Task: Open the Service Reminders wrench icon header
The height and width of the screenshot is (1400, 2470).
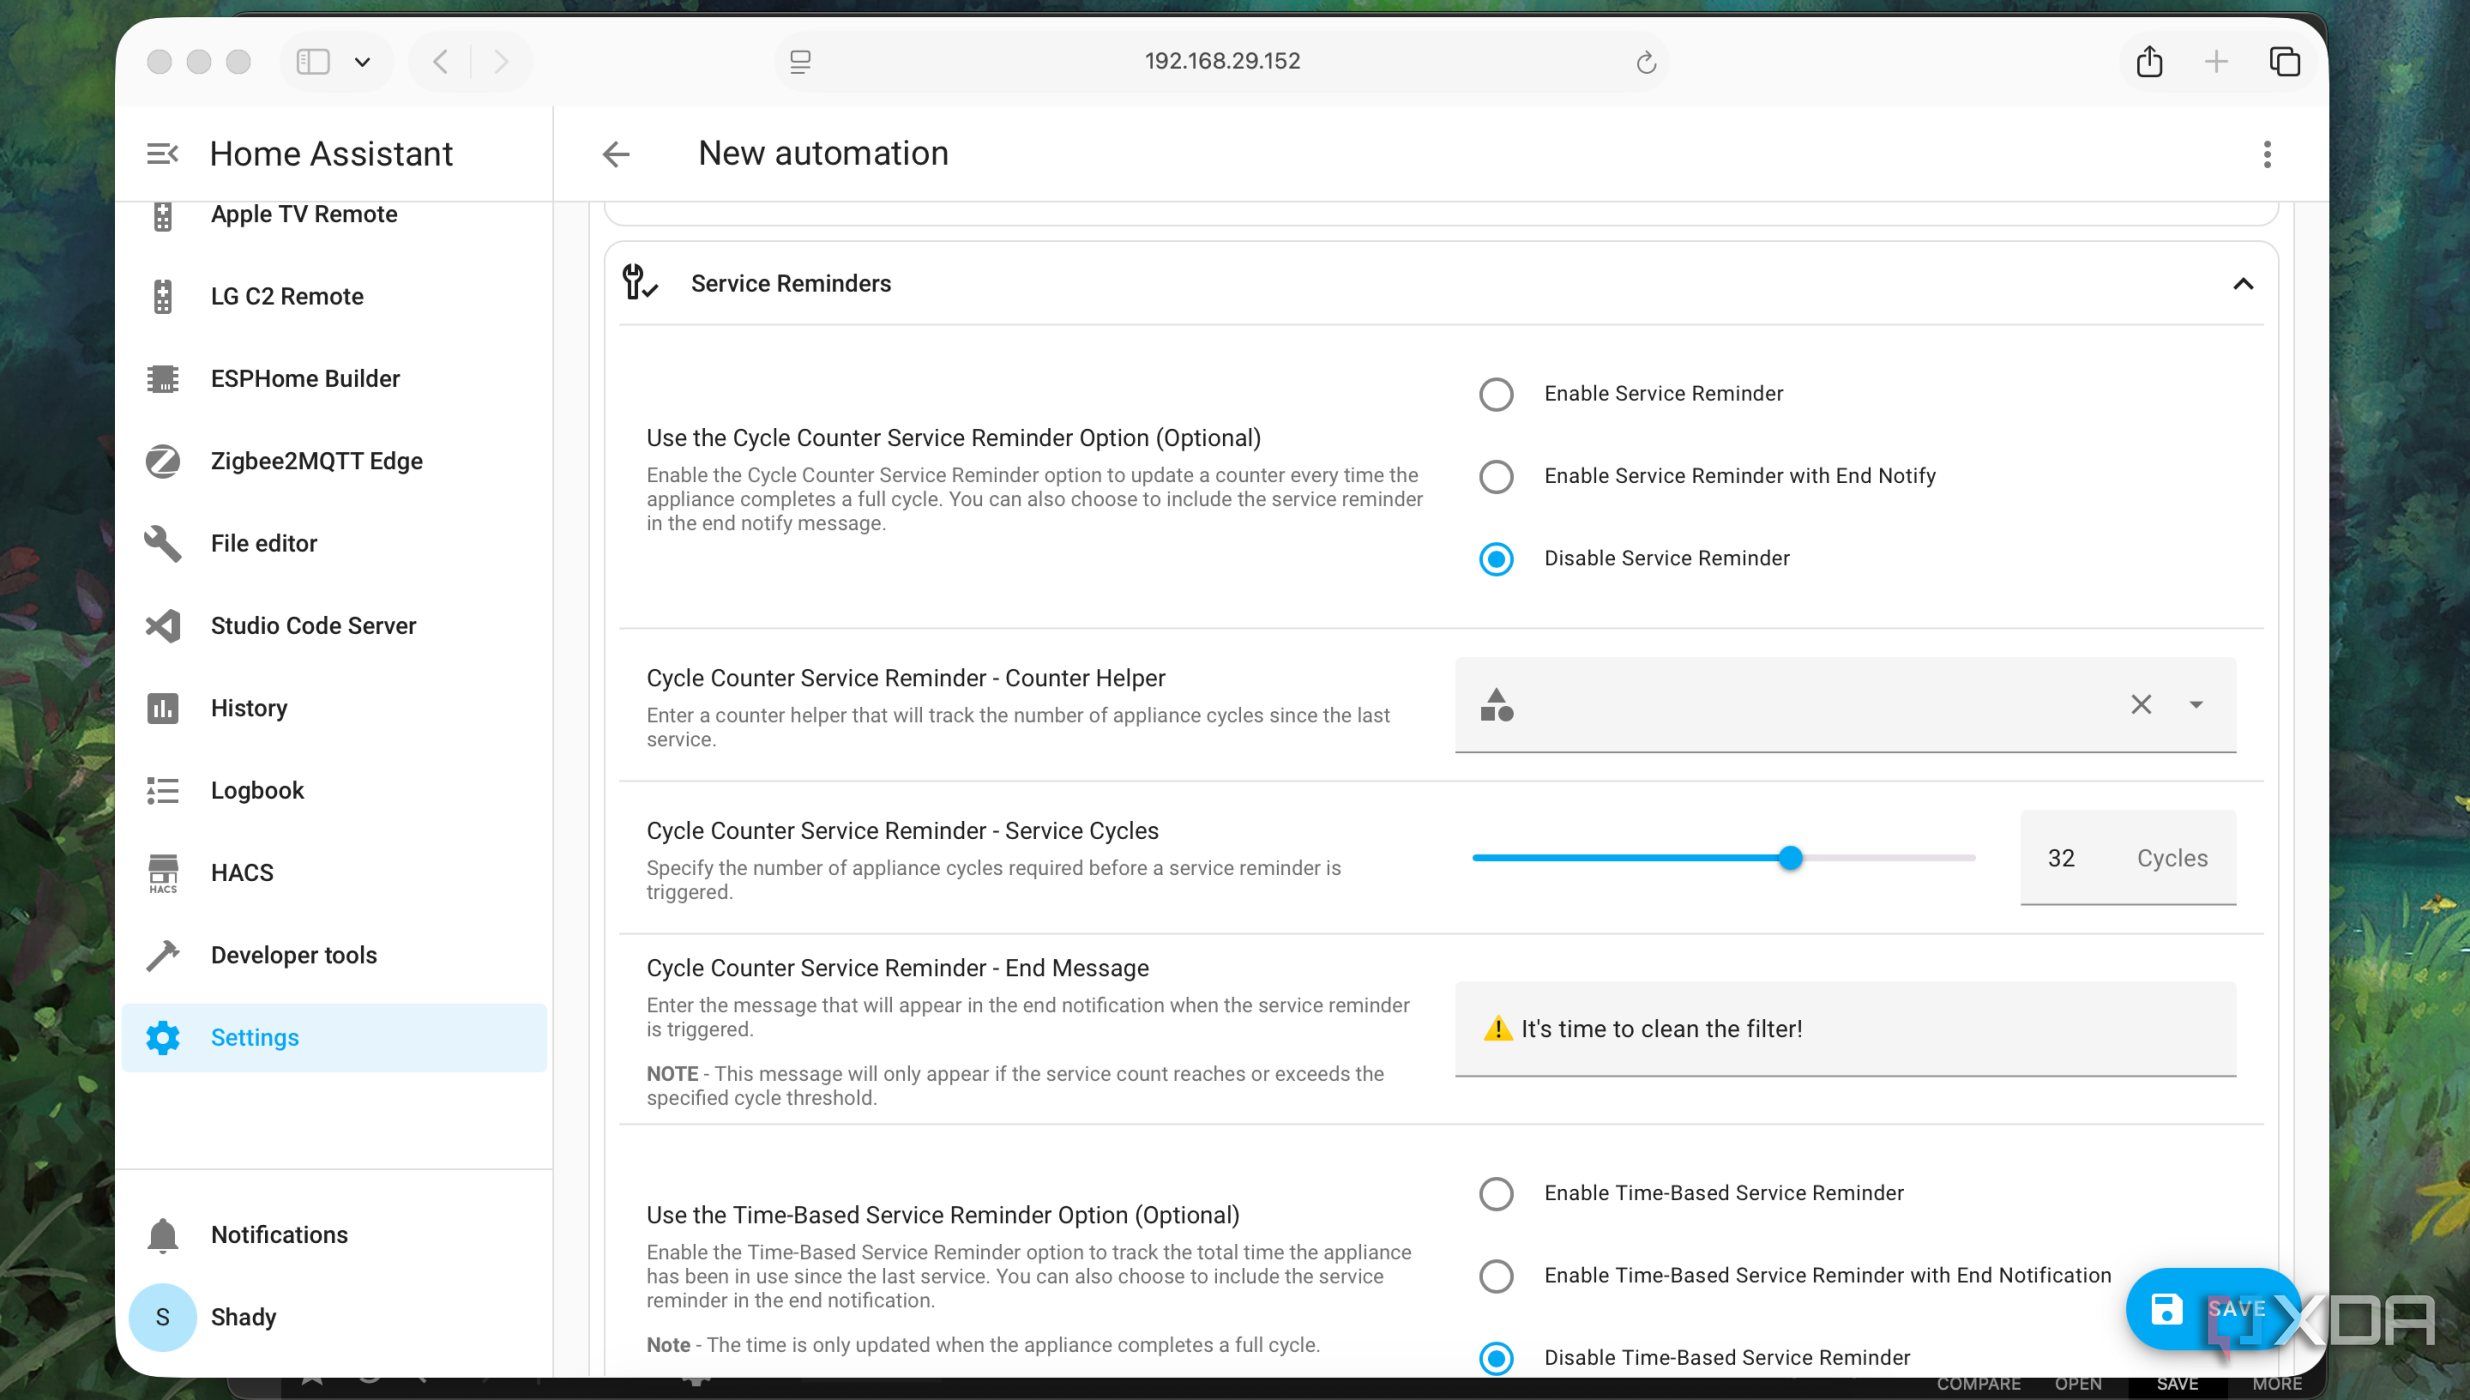Action: [x=640, y=283]
